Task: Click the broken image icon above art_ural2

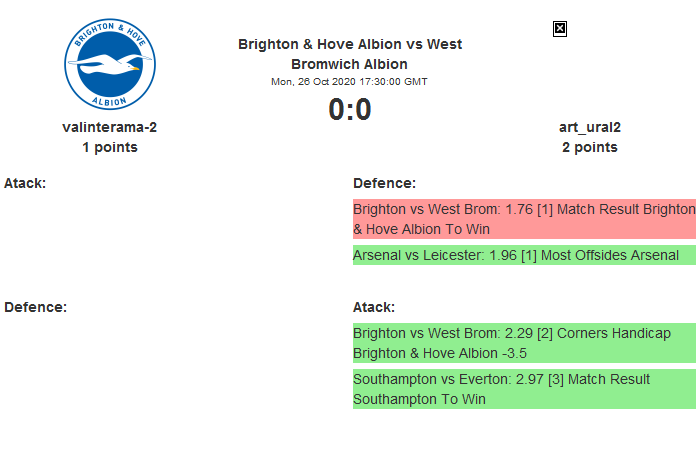Action: click(x=560, y=29)
